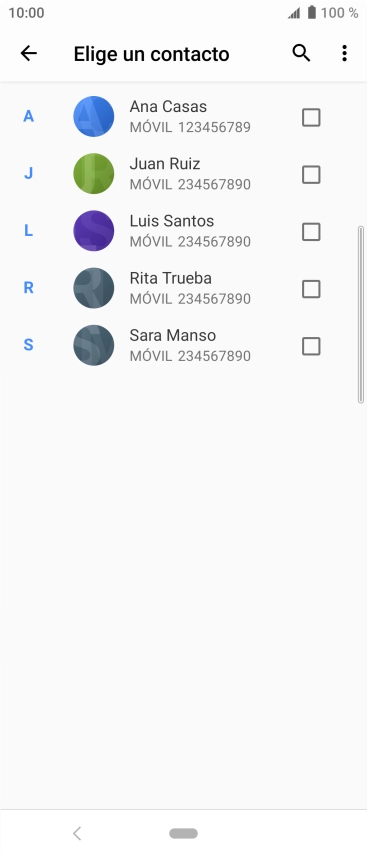The width and height of the screenshot is (367, 858).
Task: Tap the system back navigation chevron
Action: pos(77,833)
